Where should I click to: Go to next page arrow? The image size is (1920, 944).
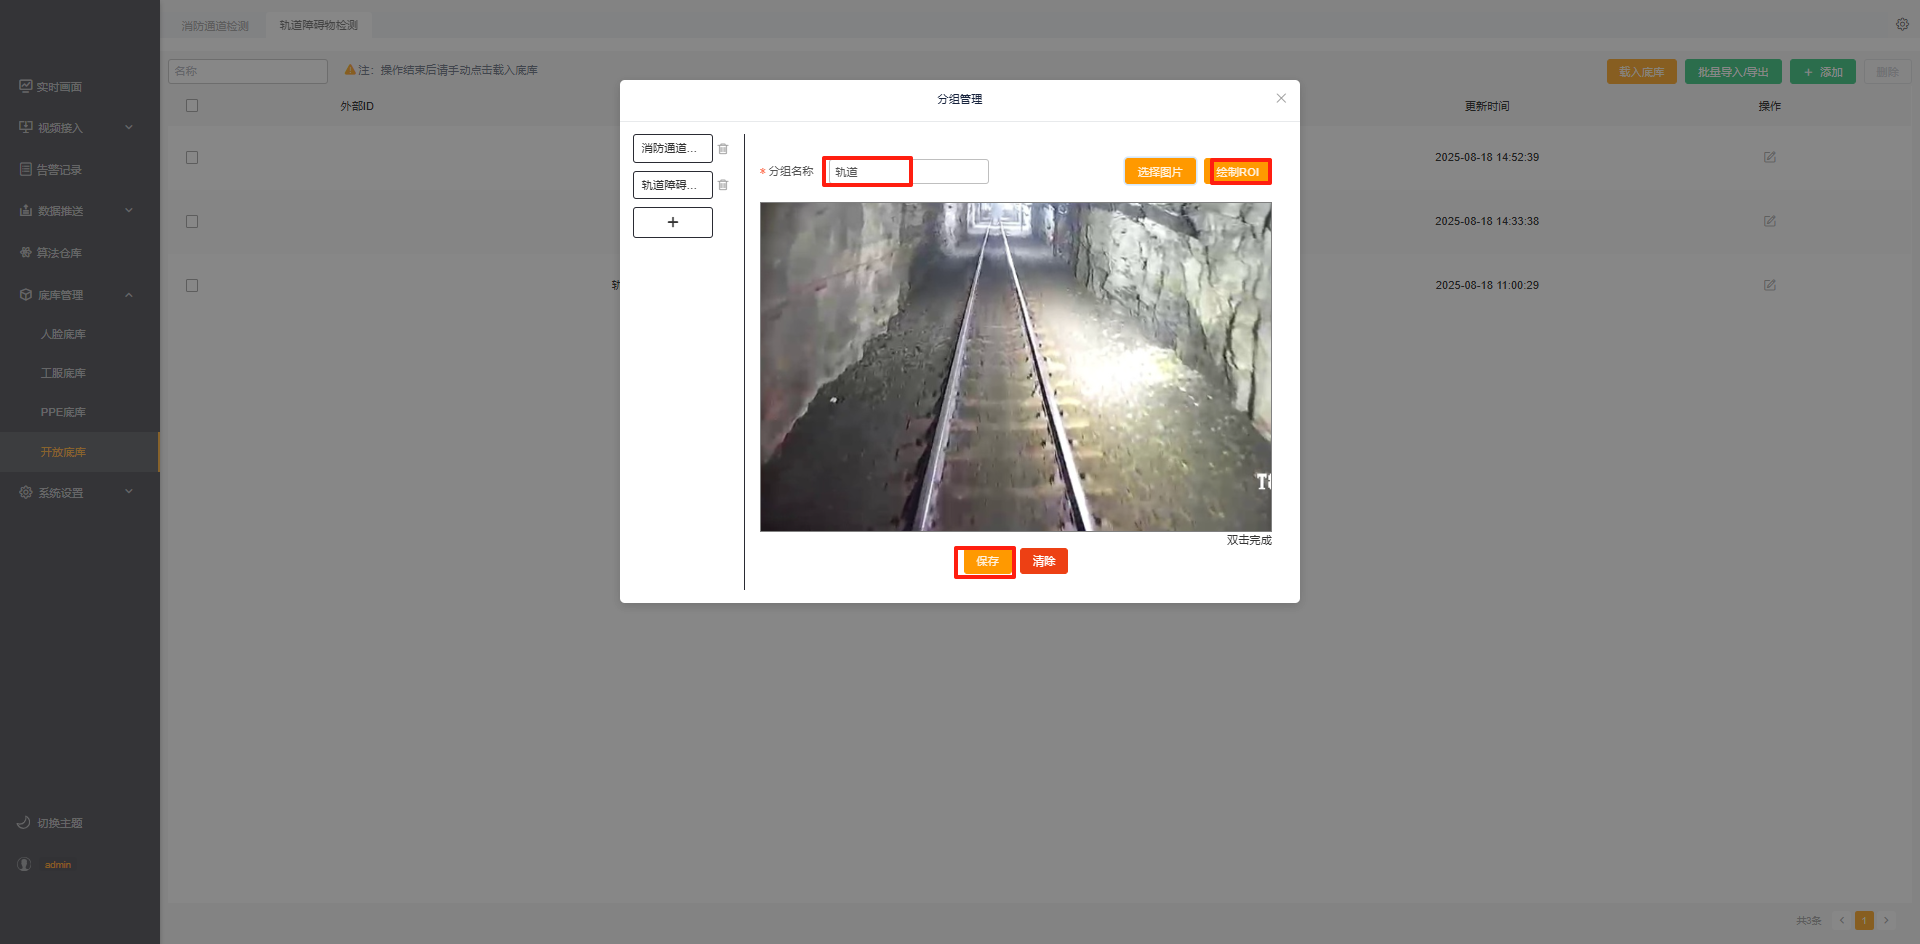tap(1886, 920)
